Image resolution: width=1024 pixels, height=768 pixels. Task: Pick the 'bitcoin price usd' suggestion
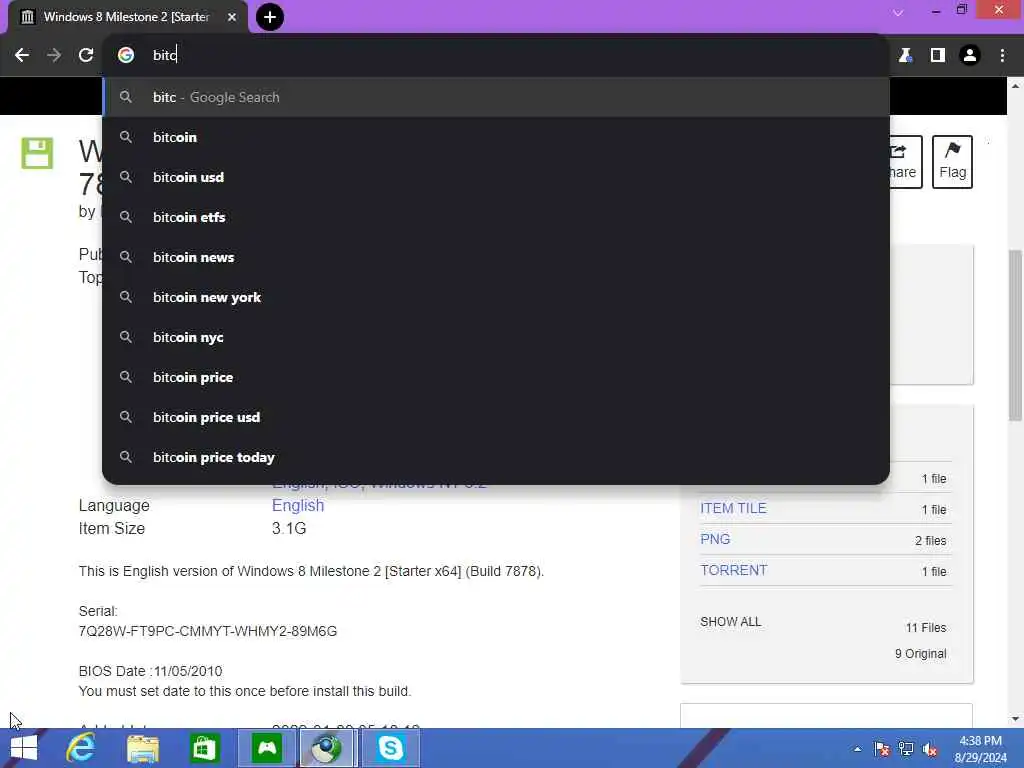496,417
